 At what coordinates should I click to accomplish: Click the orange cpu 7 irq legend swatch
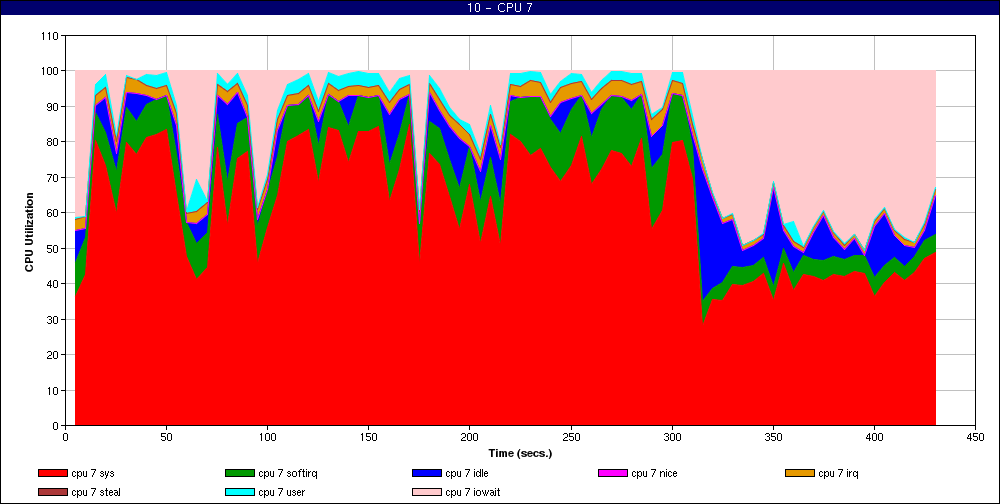800,473
